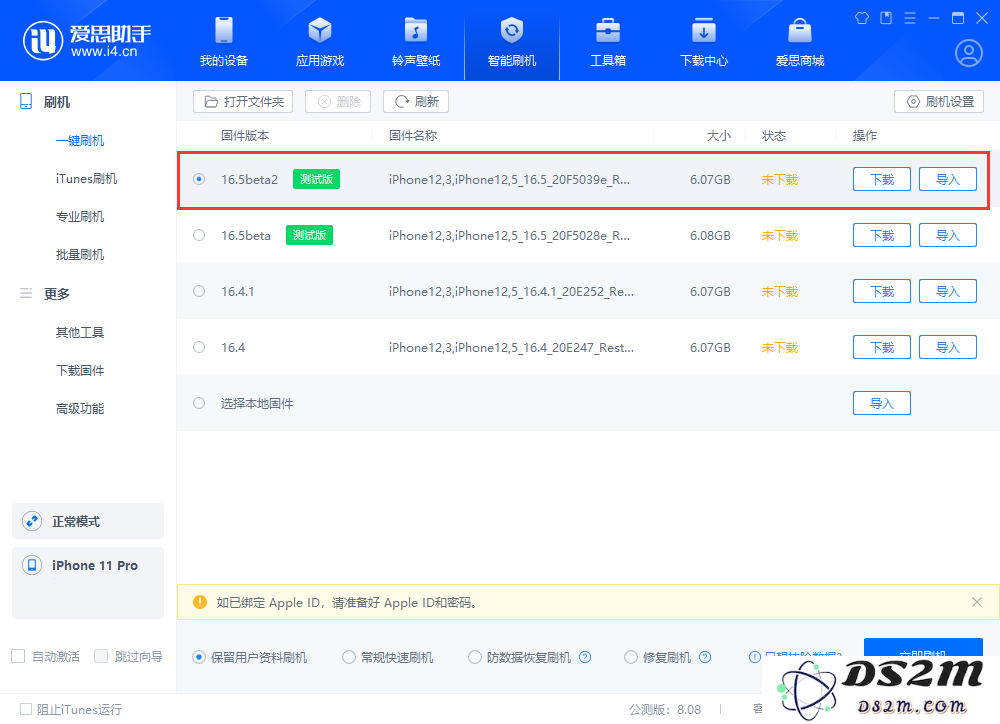Open the 专业刷机 sidebar item
This screenshot has width=1000, height=724.
coord(80,216)
